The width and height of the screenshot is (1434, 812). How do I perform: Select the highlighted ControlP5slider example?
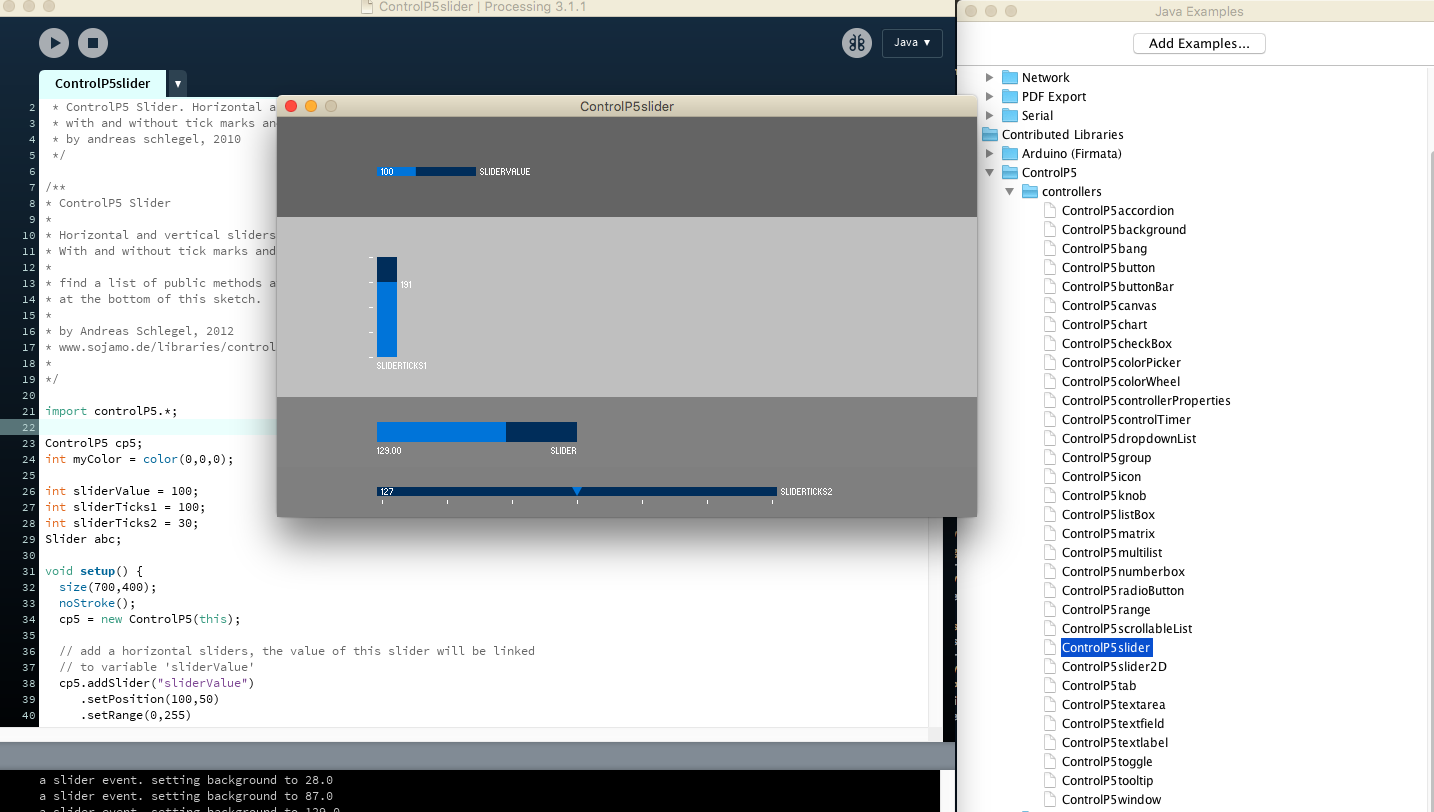(x=1106, y=647)
